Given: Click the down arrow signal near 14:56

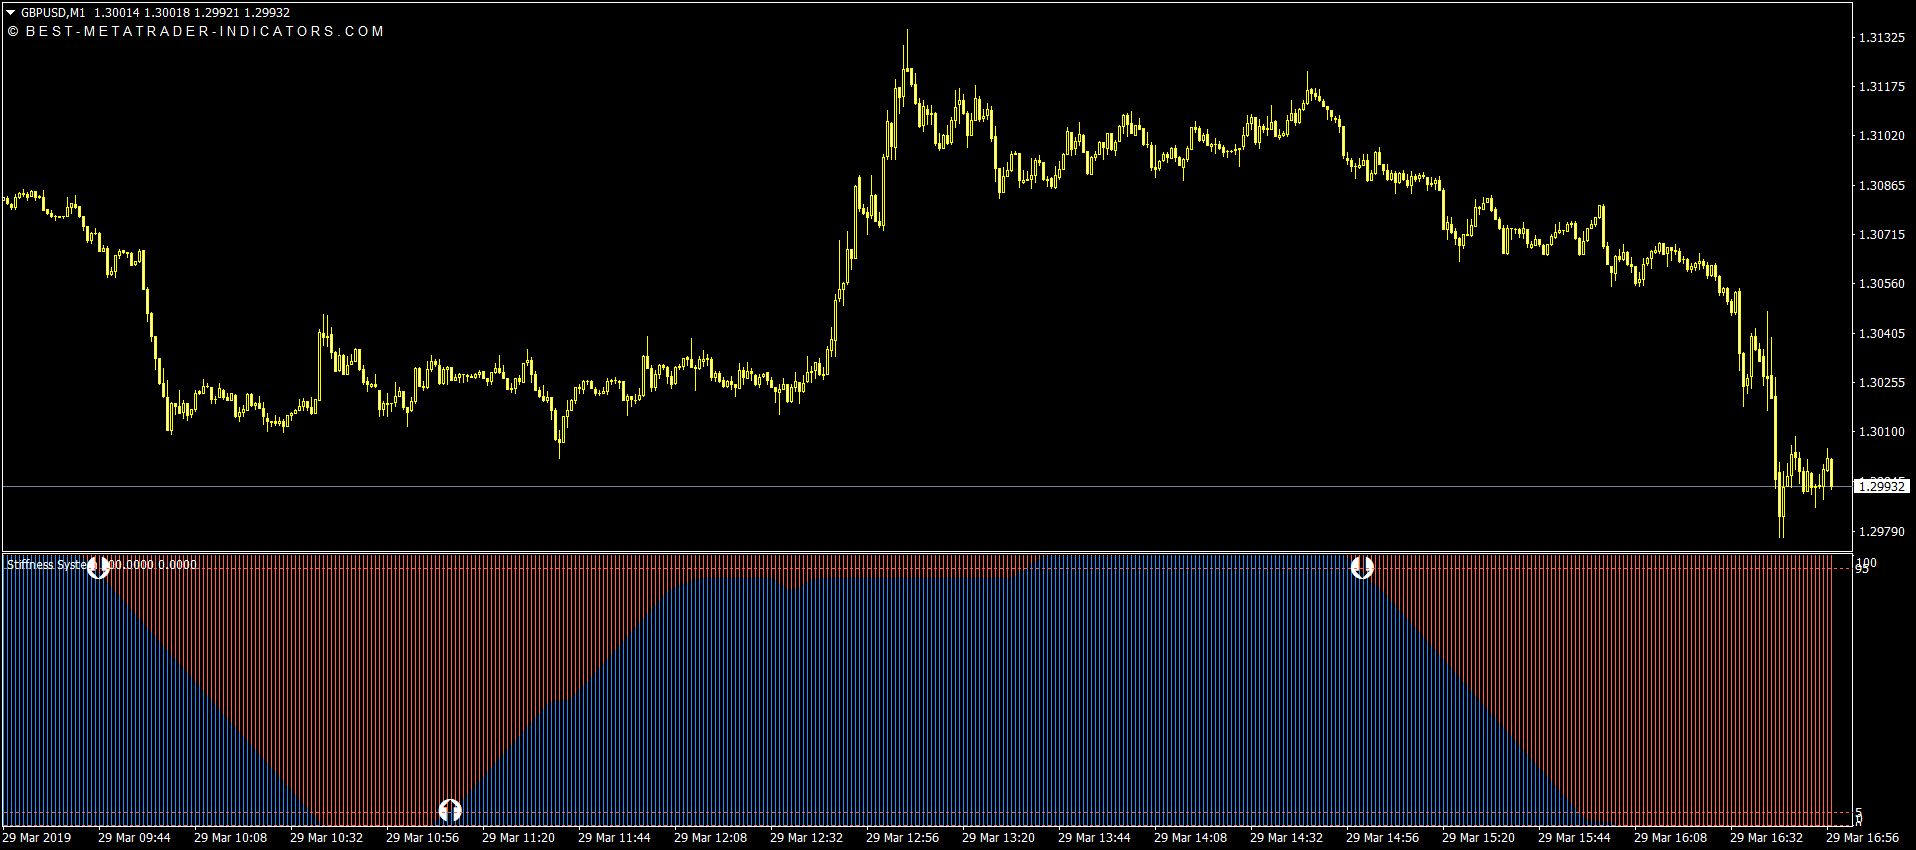Looking at the screenshot, I should pyautogui.click(x=1362, y=568).
